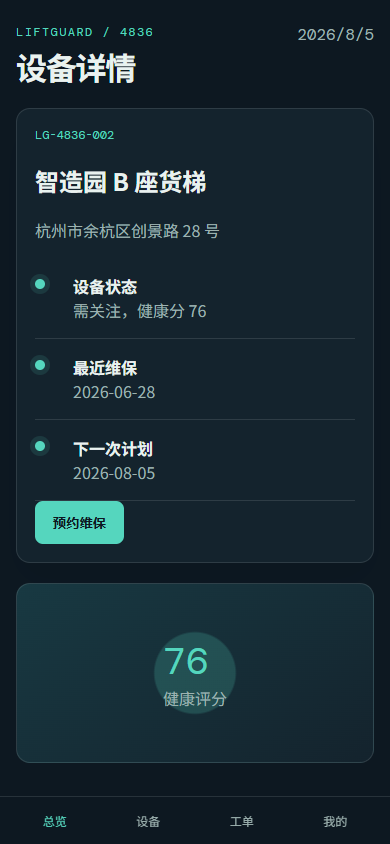The image size is (390, 844).
Task: Click the teal dot beside 设备状态
Action: tap(40, 284)
